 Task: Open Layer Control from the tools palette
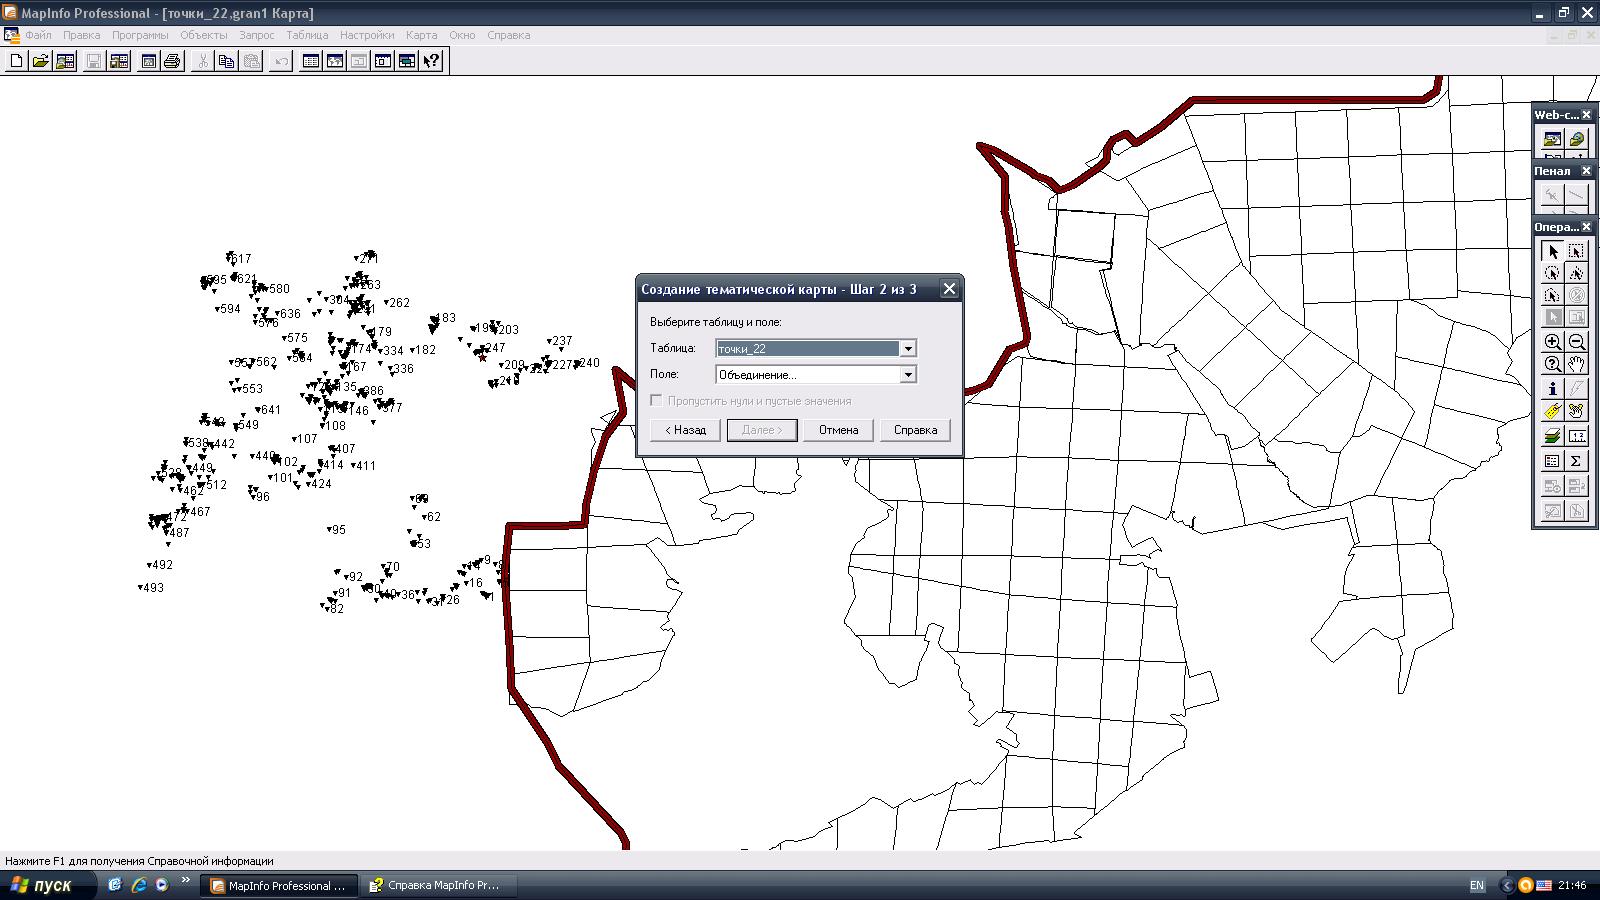1552,436
